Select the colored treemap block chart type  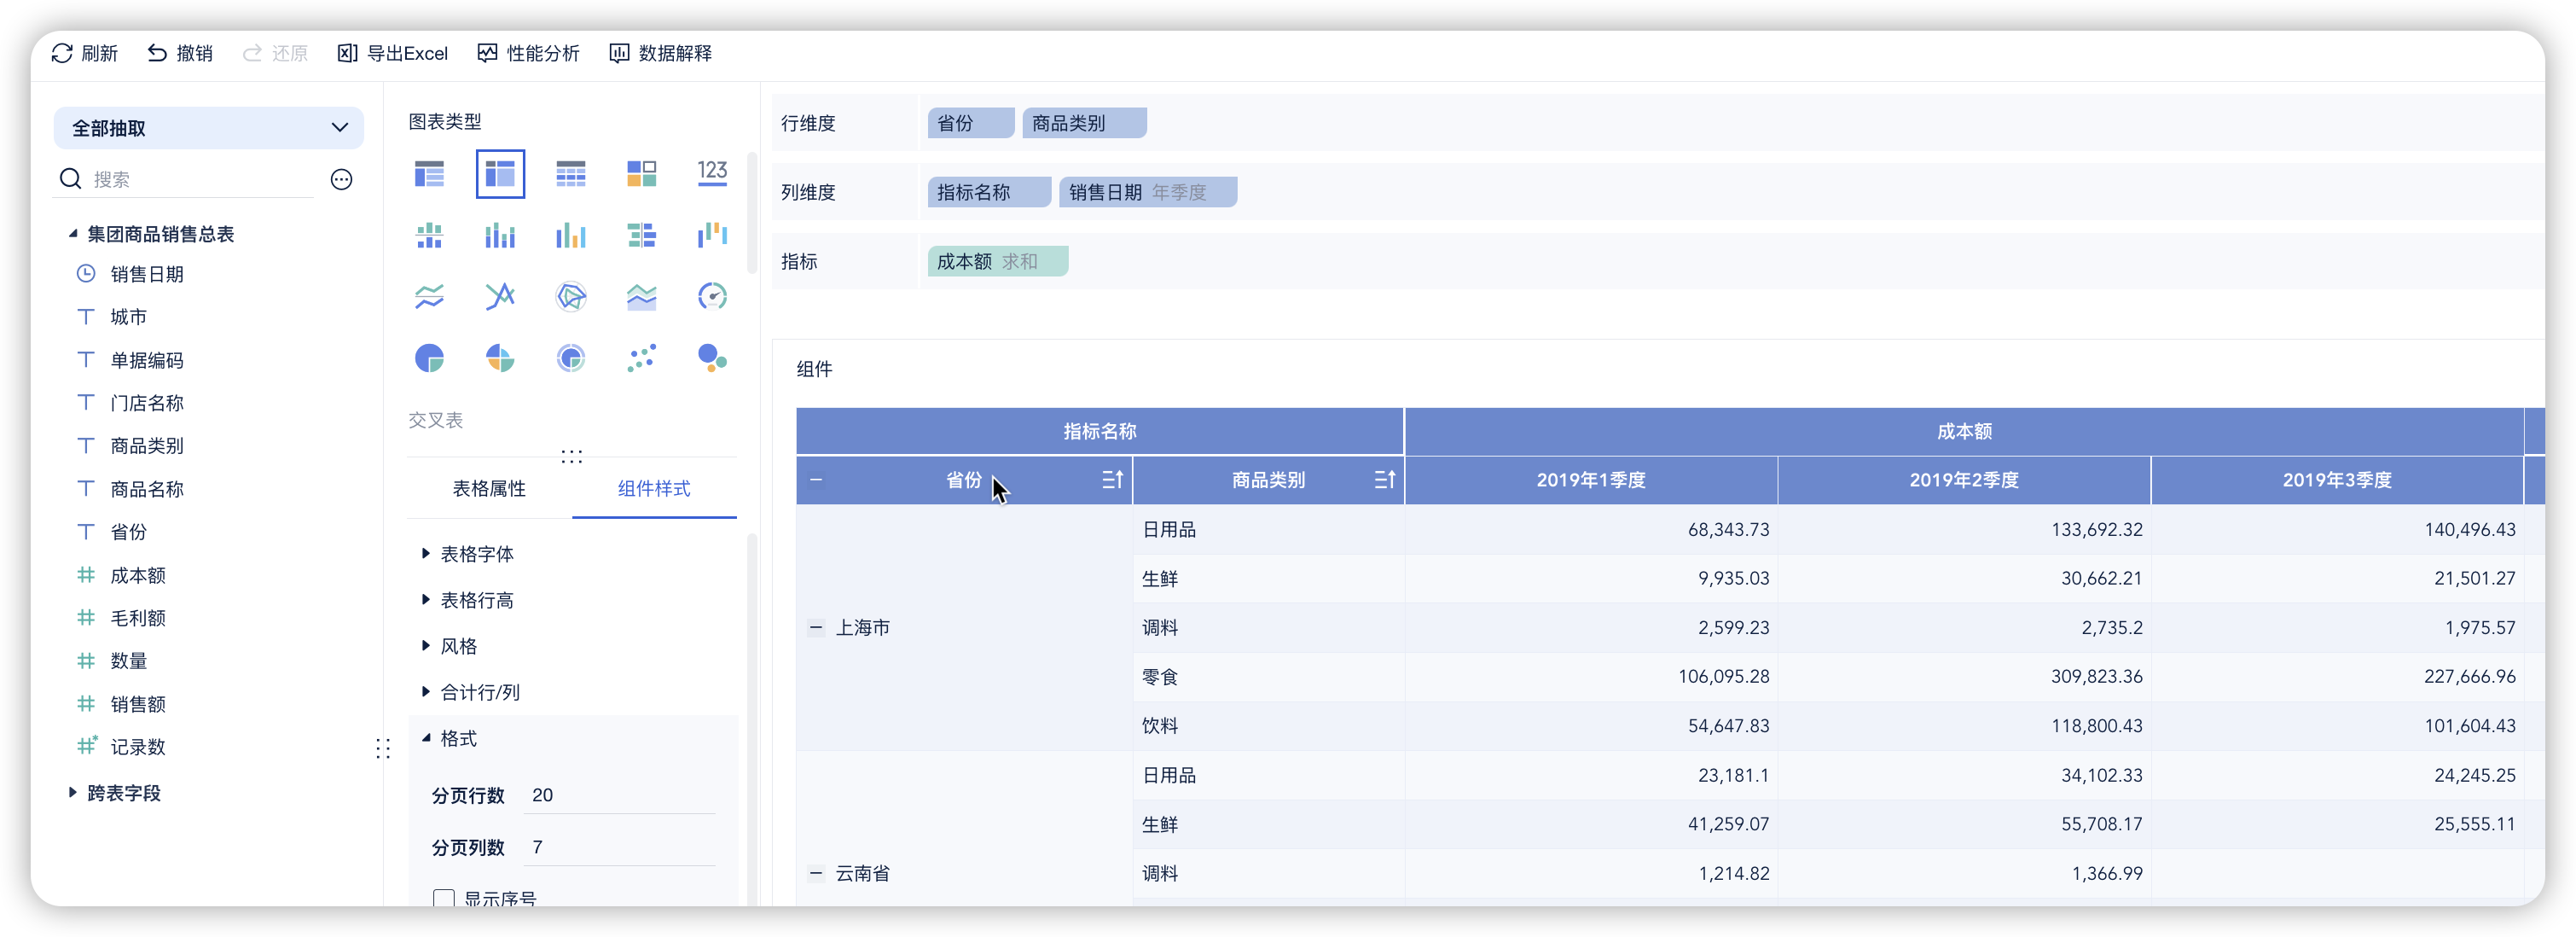click(x=641, y=174)
